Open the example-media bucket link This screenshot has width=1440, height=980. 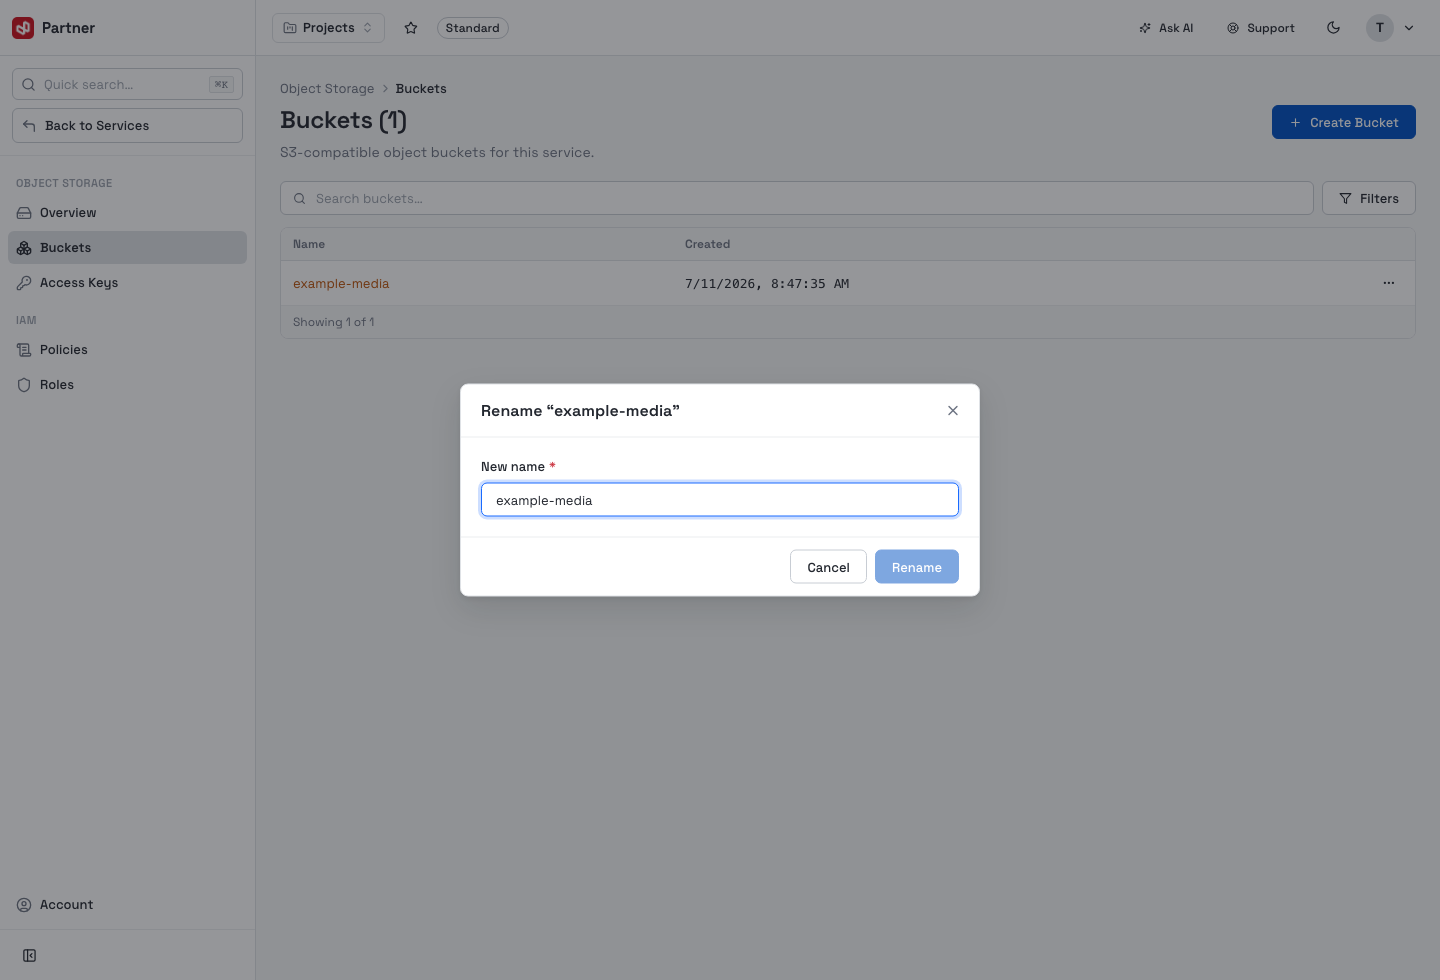pos(341,284)
